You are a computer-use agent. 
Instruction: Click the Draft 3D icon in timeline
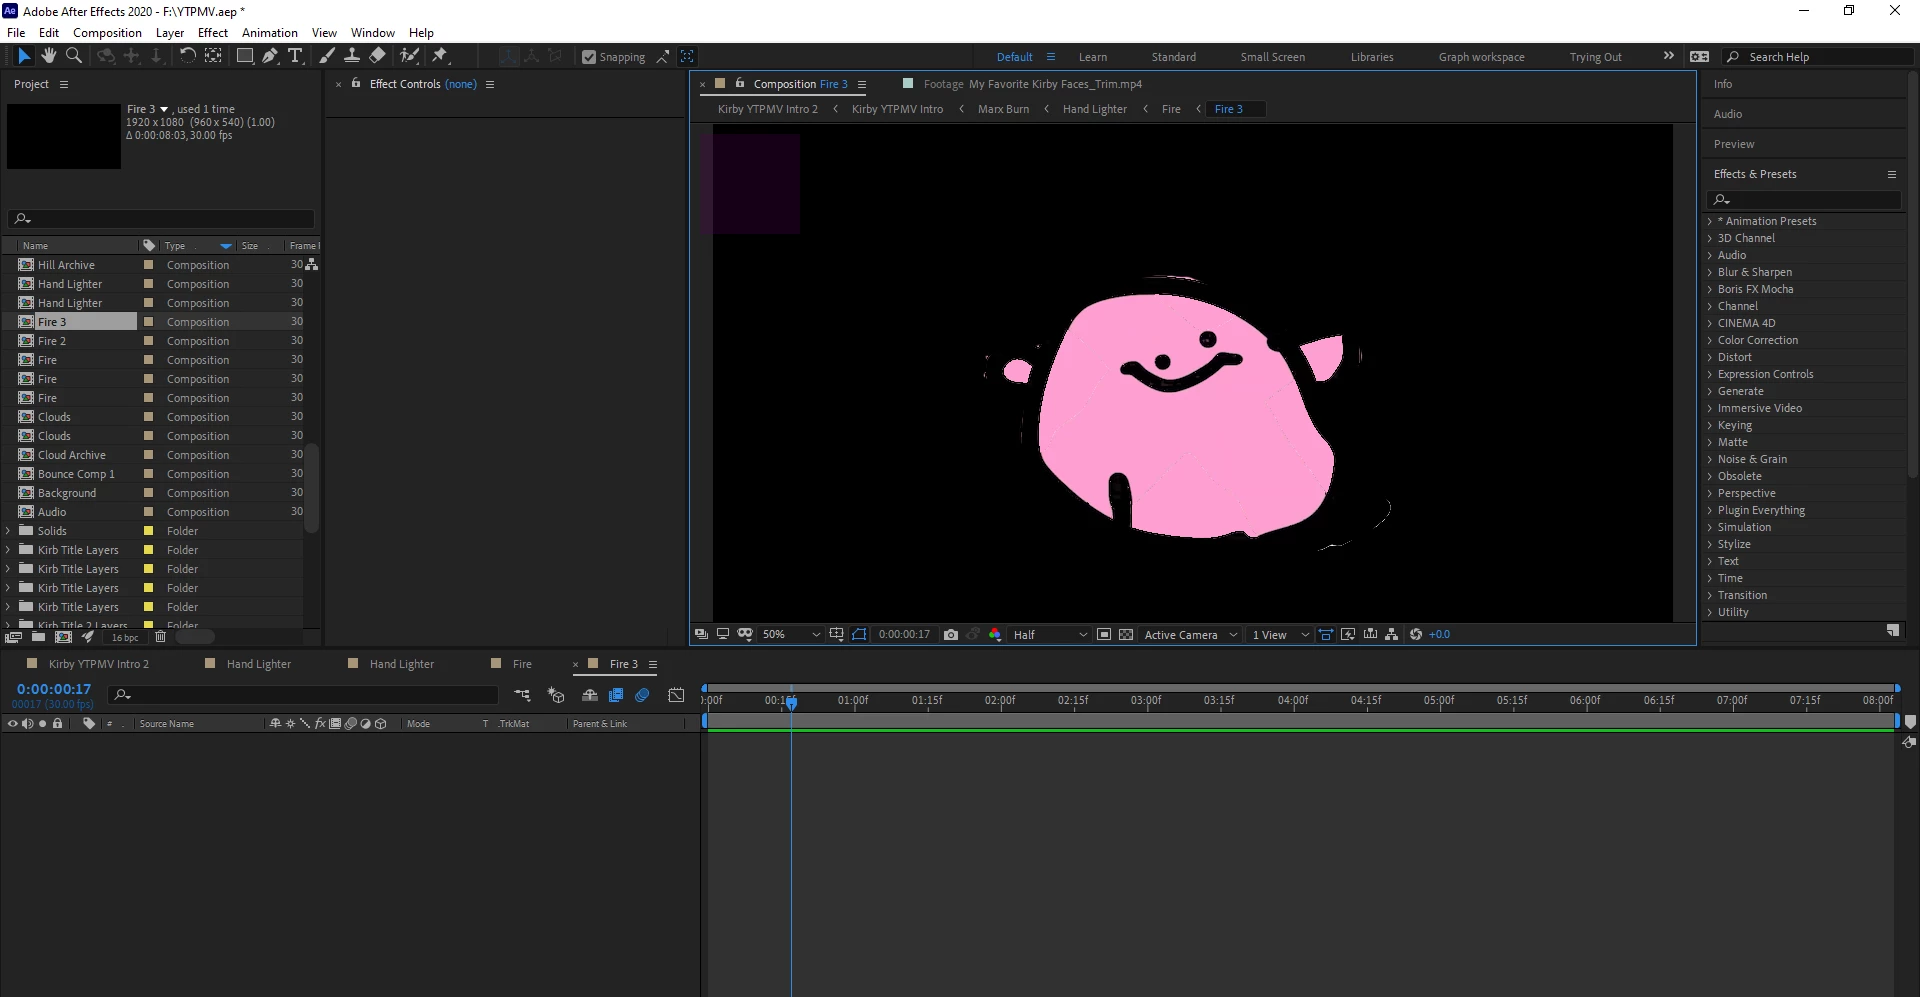(556, 695)
